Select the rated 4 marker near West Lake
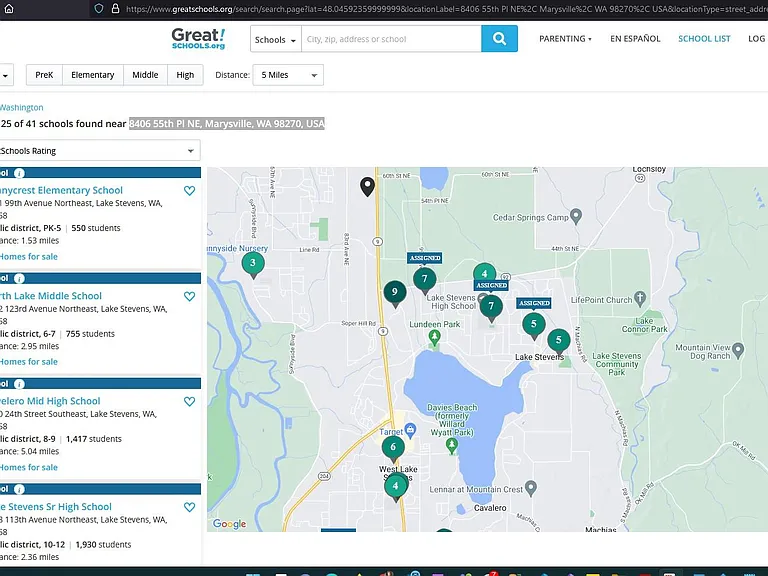Screen dimensions: 768x576 [x=396, y=488]
